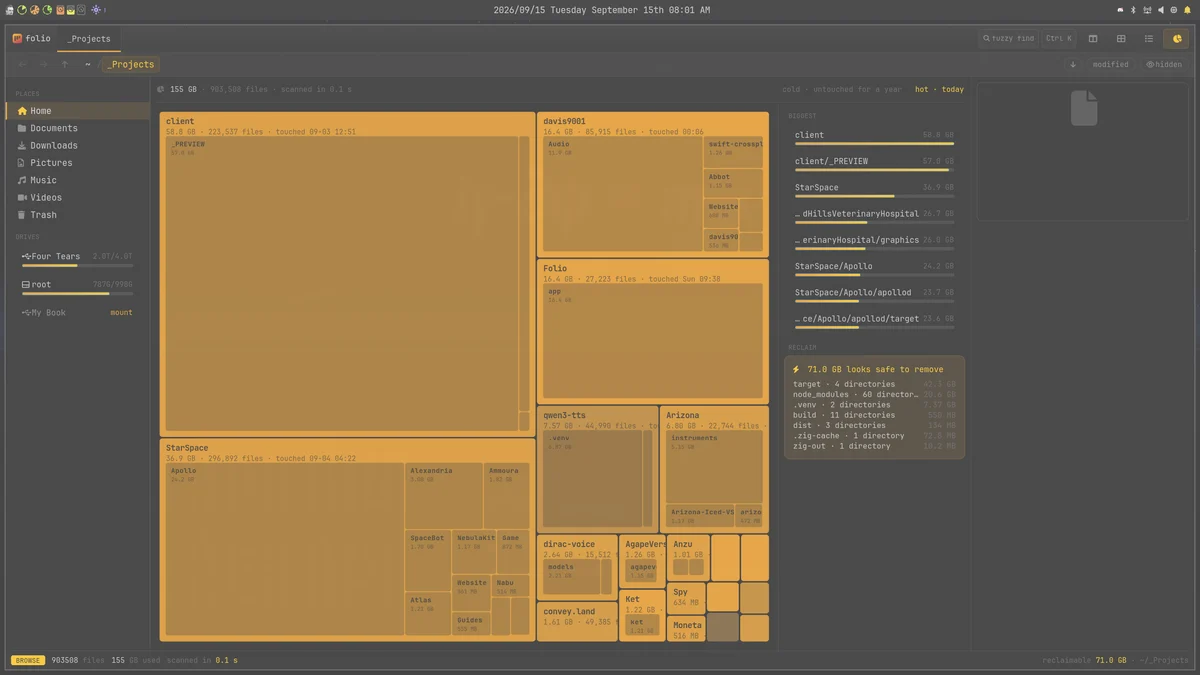Click the target · 4 directories row
Viewport: 1200px width, 675px height.
[874, 384]
